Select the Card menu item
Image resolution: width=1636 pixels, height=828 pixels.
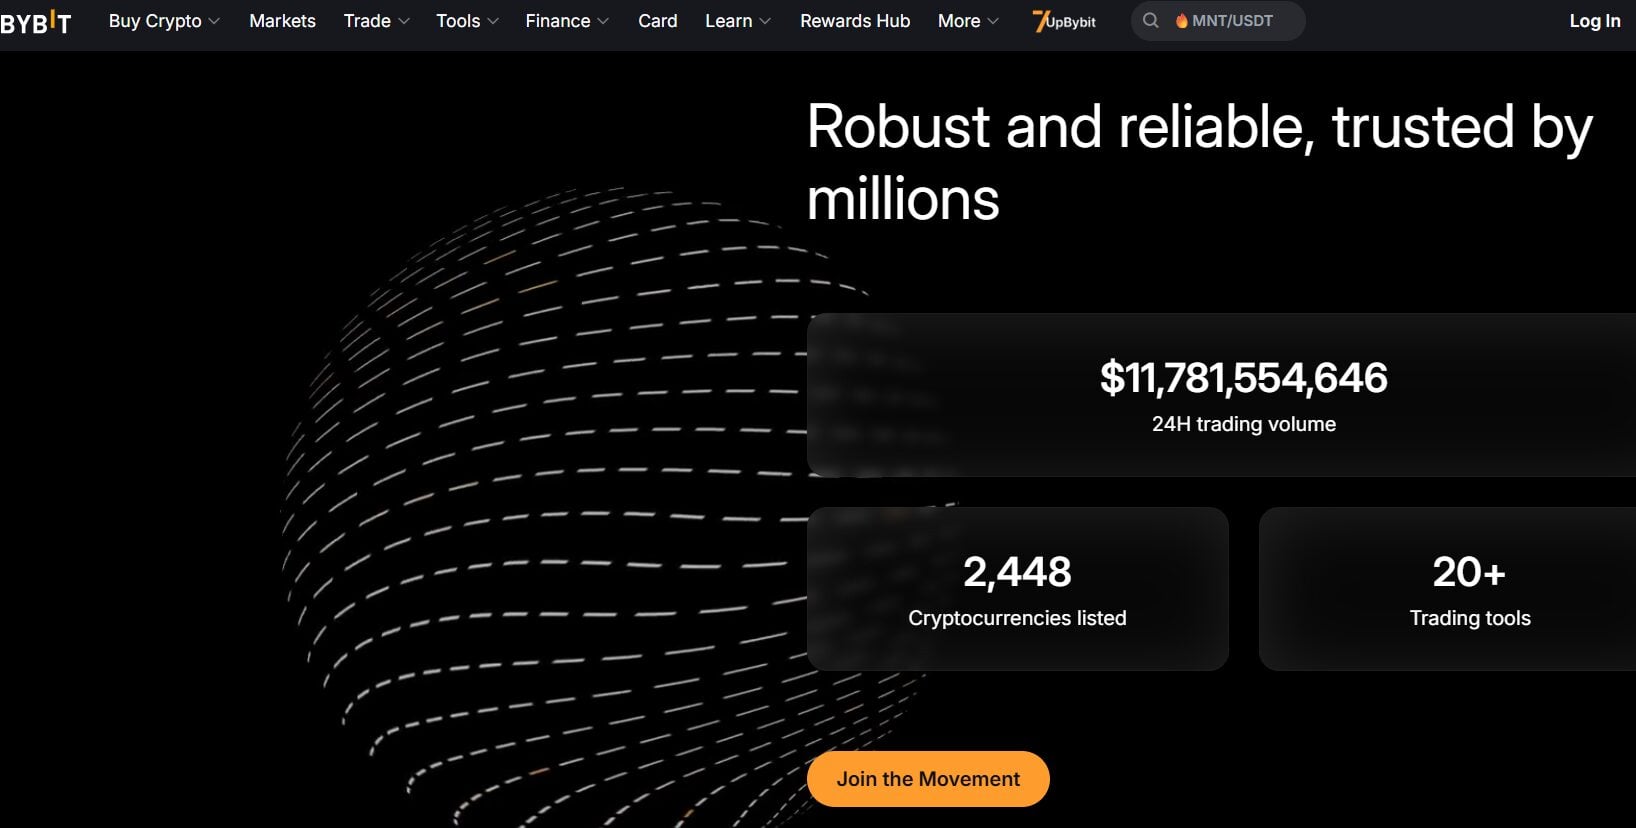tap(657, 20)
